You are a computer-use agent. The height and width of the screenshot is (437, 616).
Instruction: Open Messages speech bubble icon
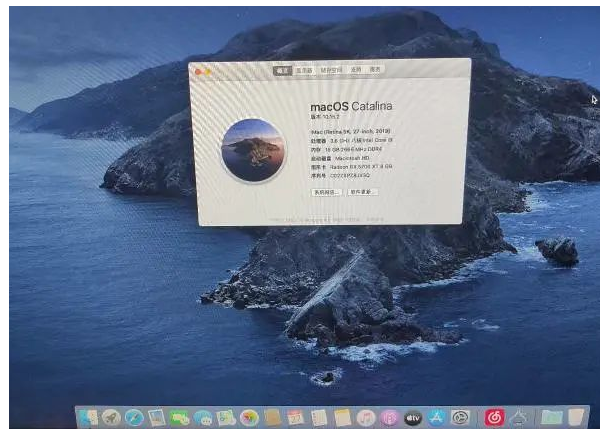coord(203,417)
